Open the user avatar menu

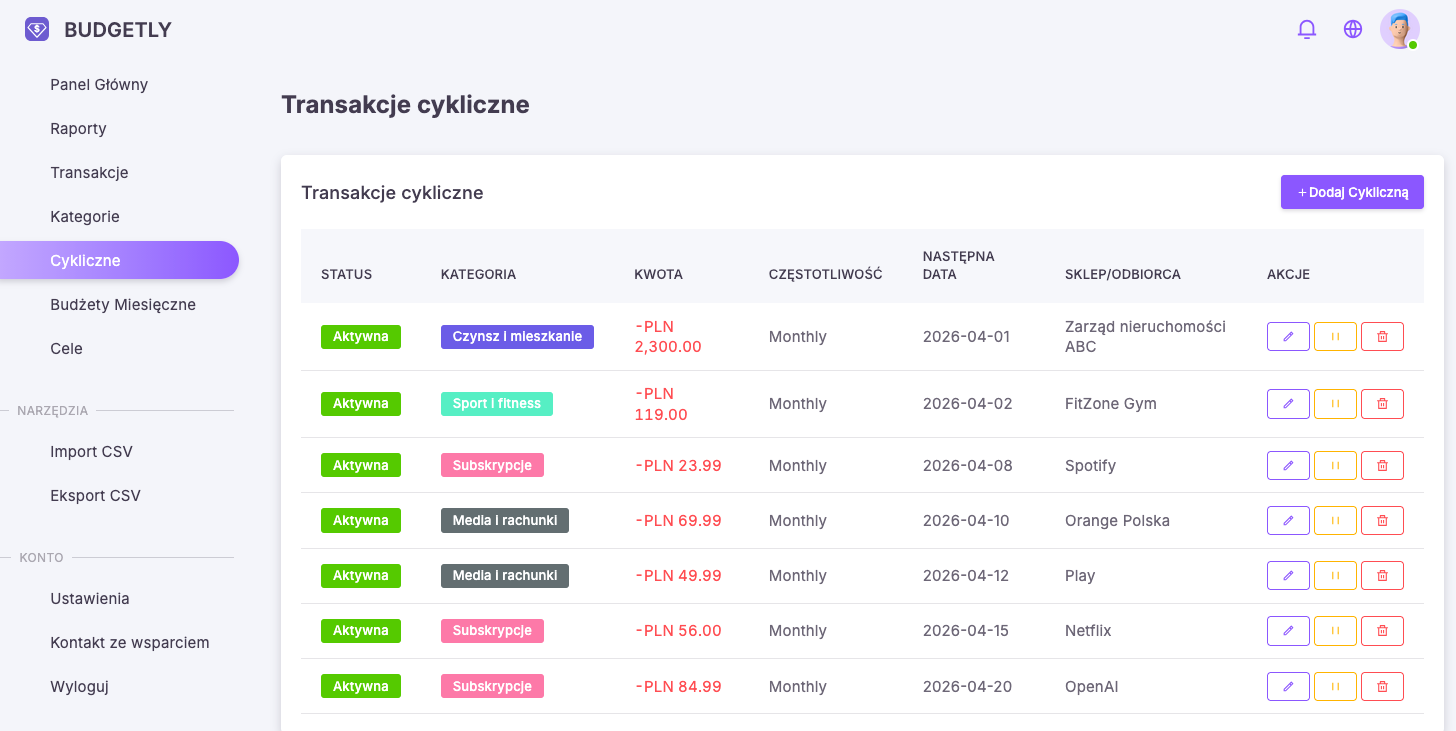pos(1400,30)
